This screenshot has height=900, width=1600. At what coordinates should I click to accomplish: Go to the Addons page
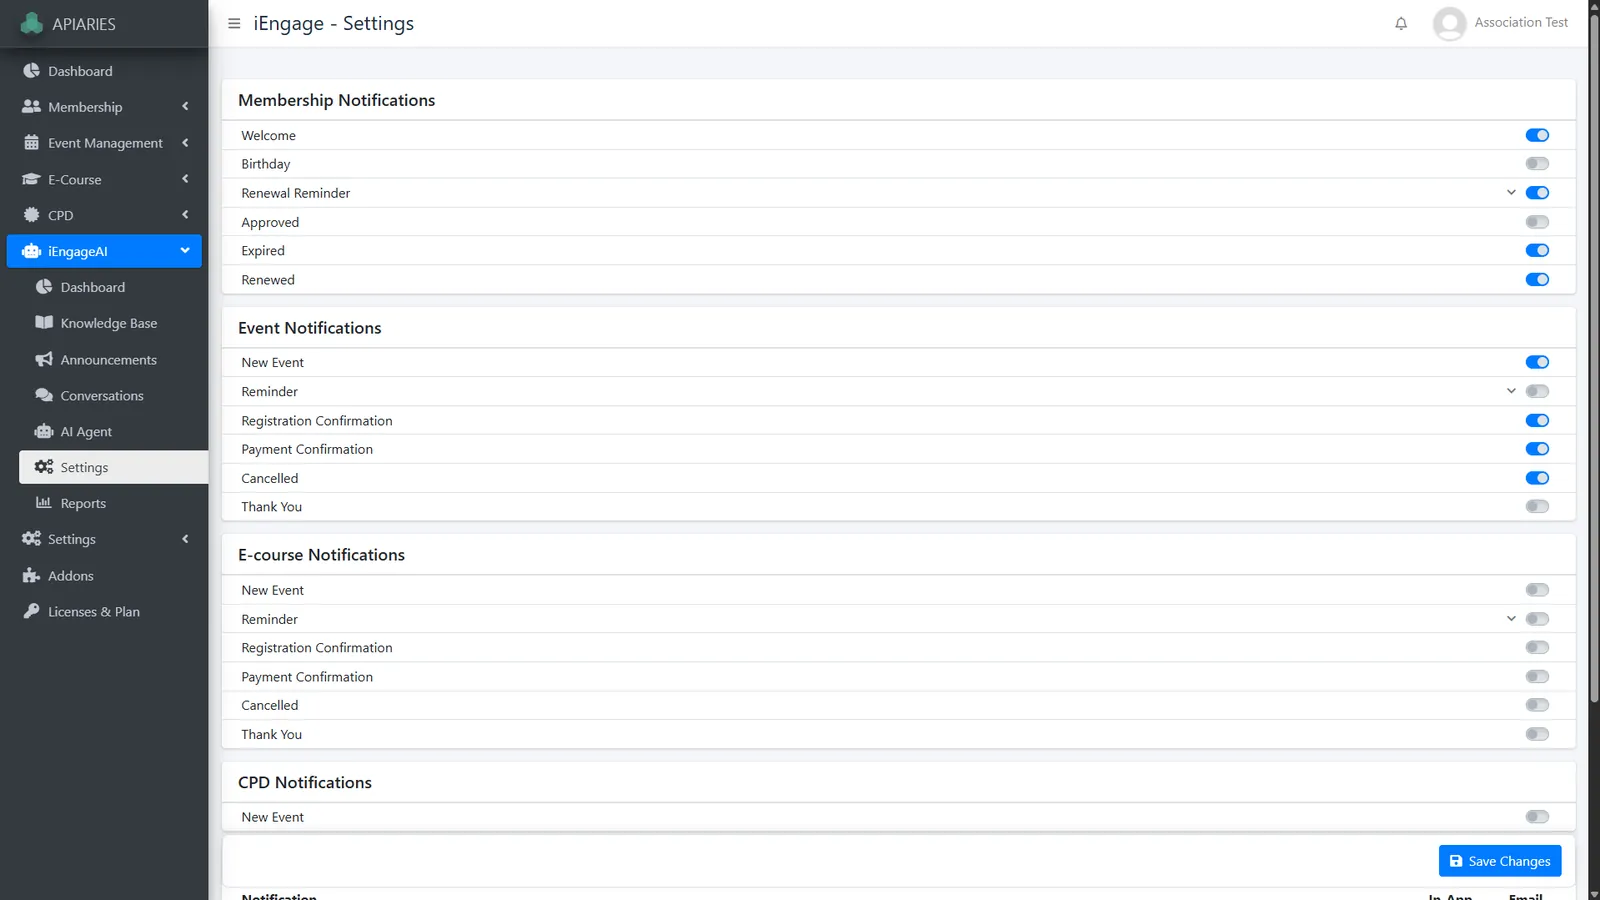click(104, 575)
